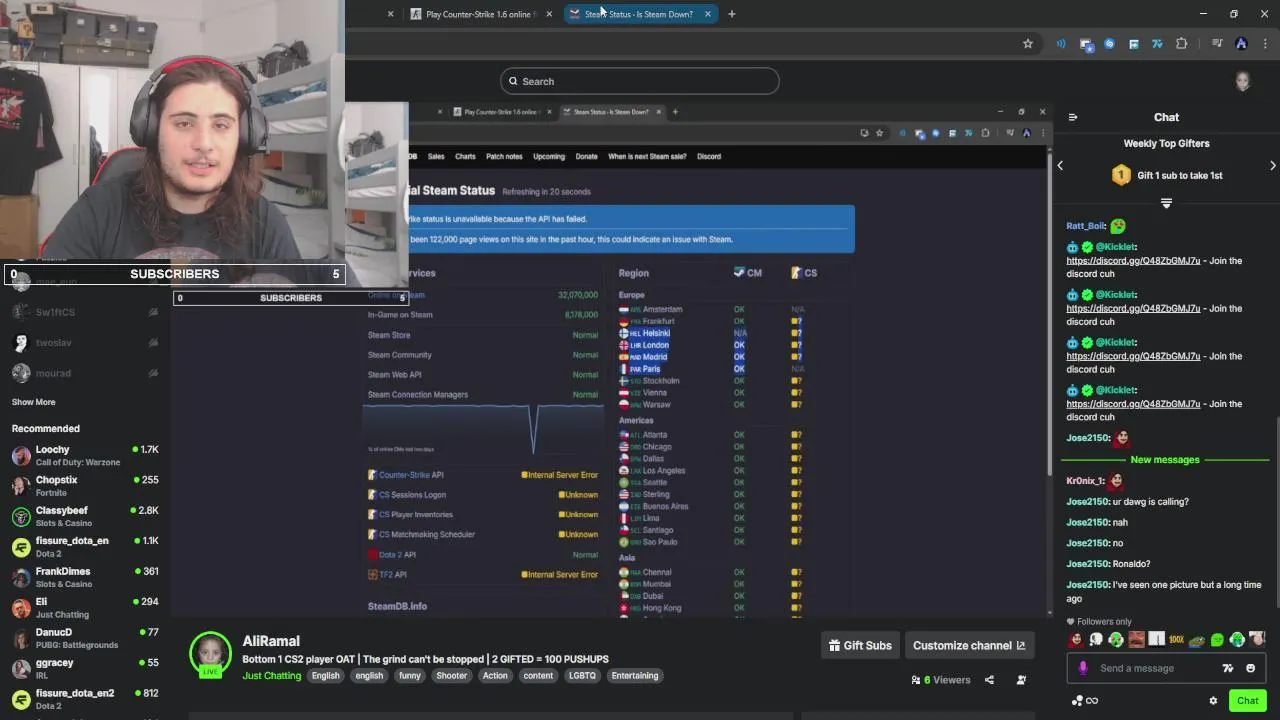
Task: Select the funny tag
Action: [x=410, y=676]
